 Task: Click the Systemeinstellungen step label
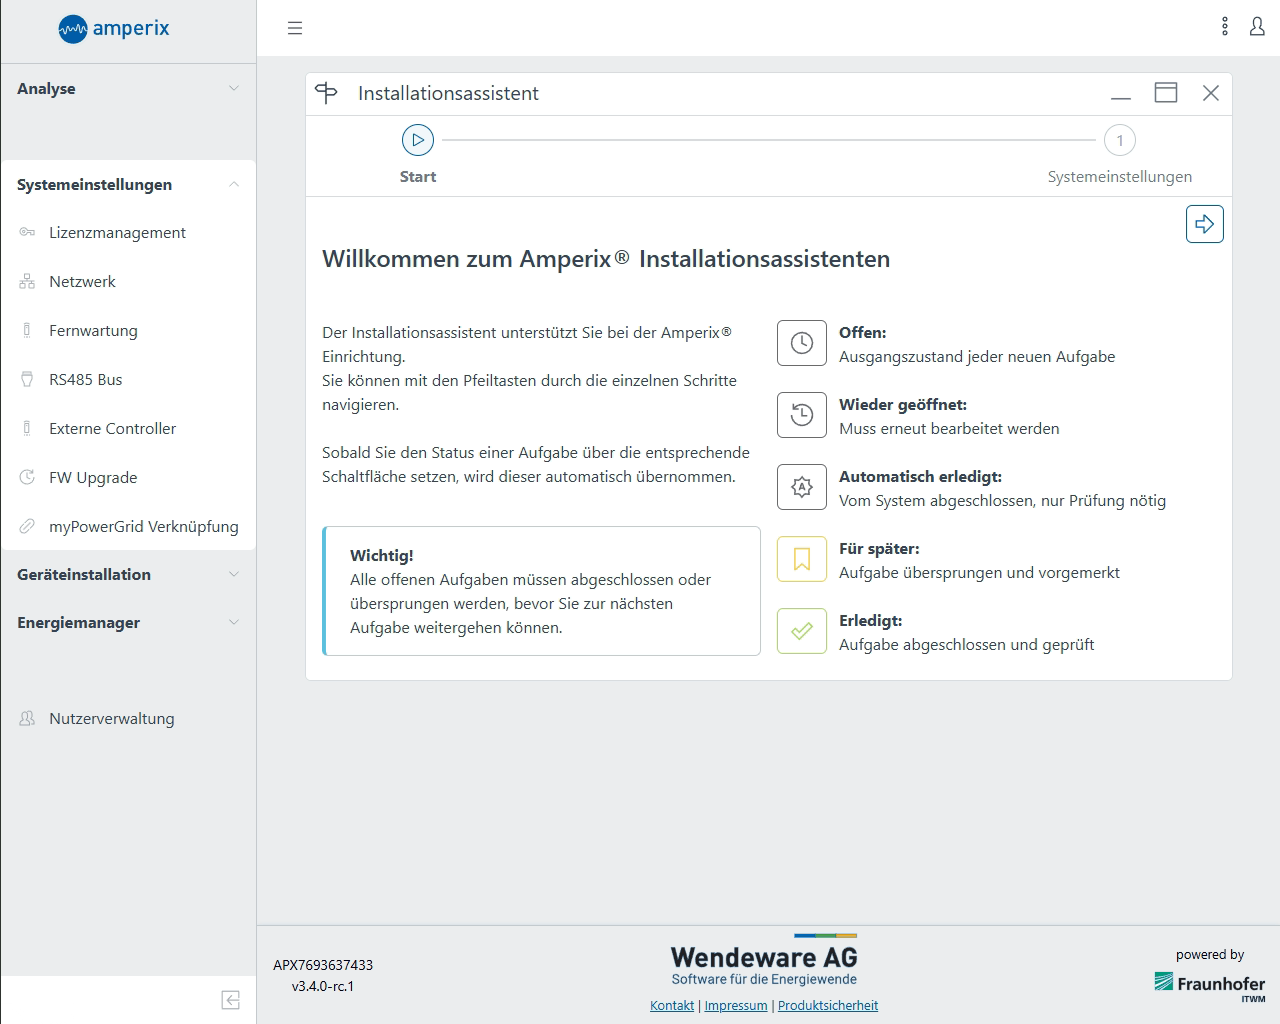[x=1120, y=177]
